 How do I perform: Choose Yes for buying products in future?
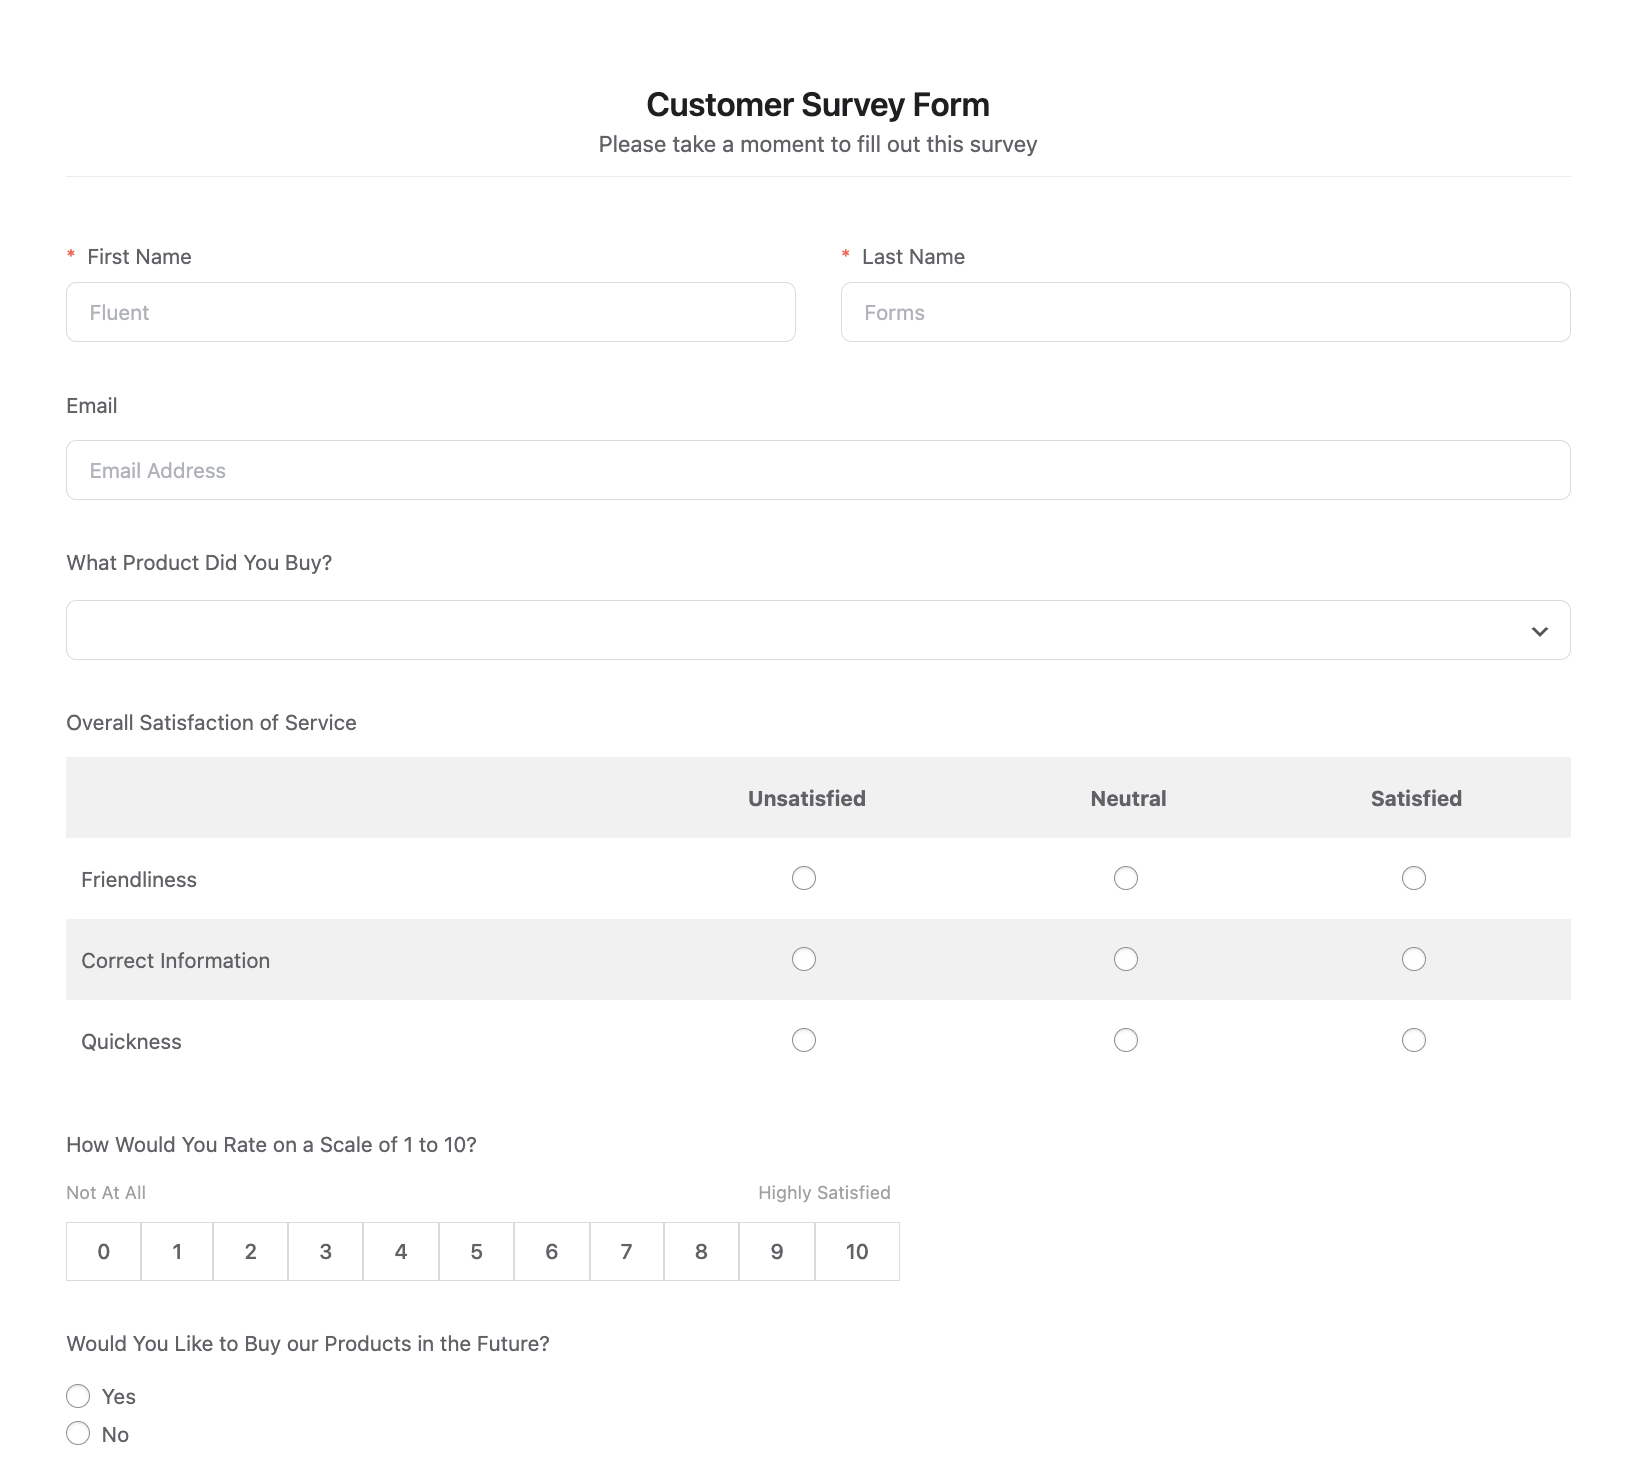78,1396
